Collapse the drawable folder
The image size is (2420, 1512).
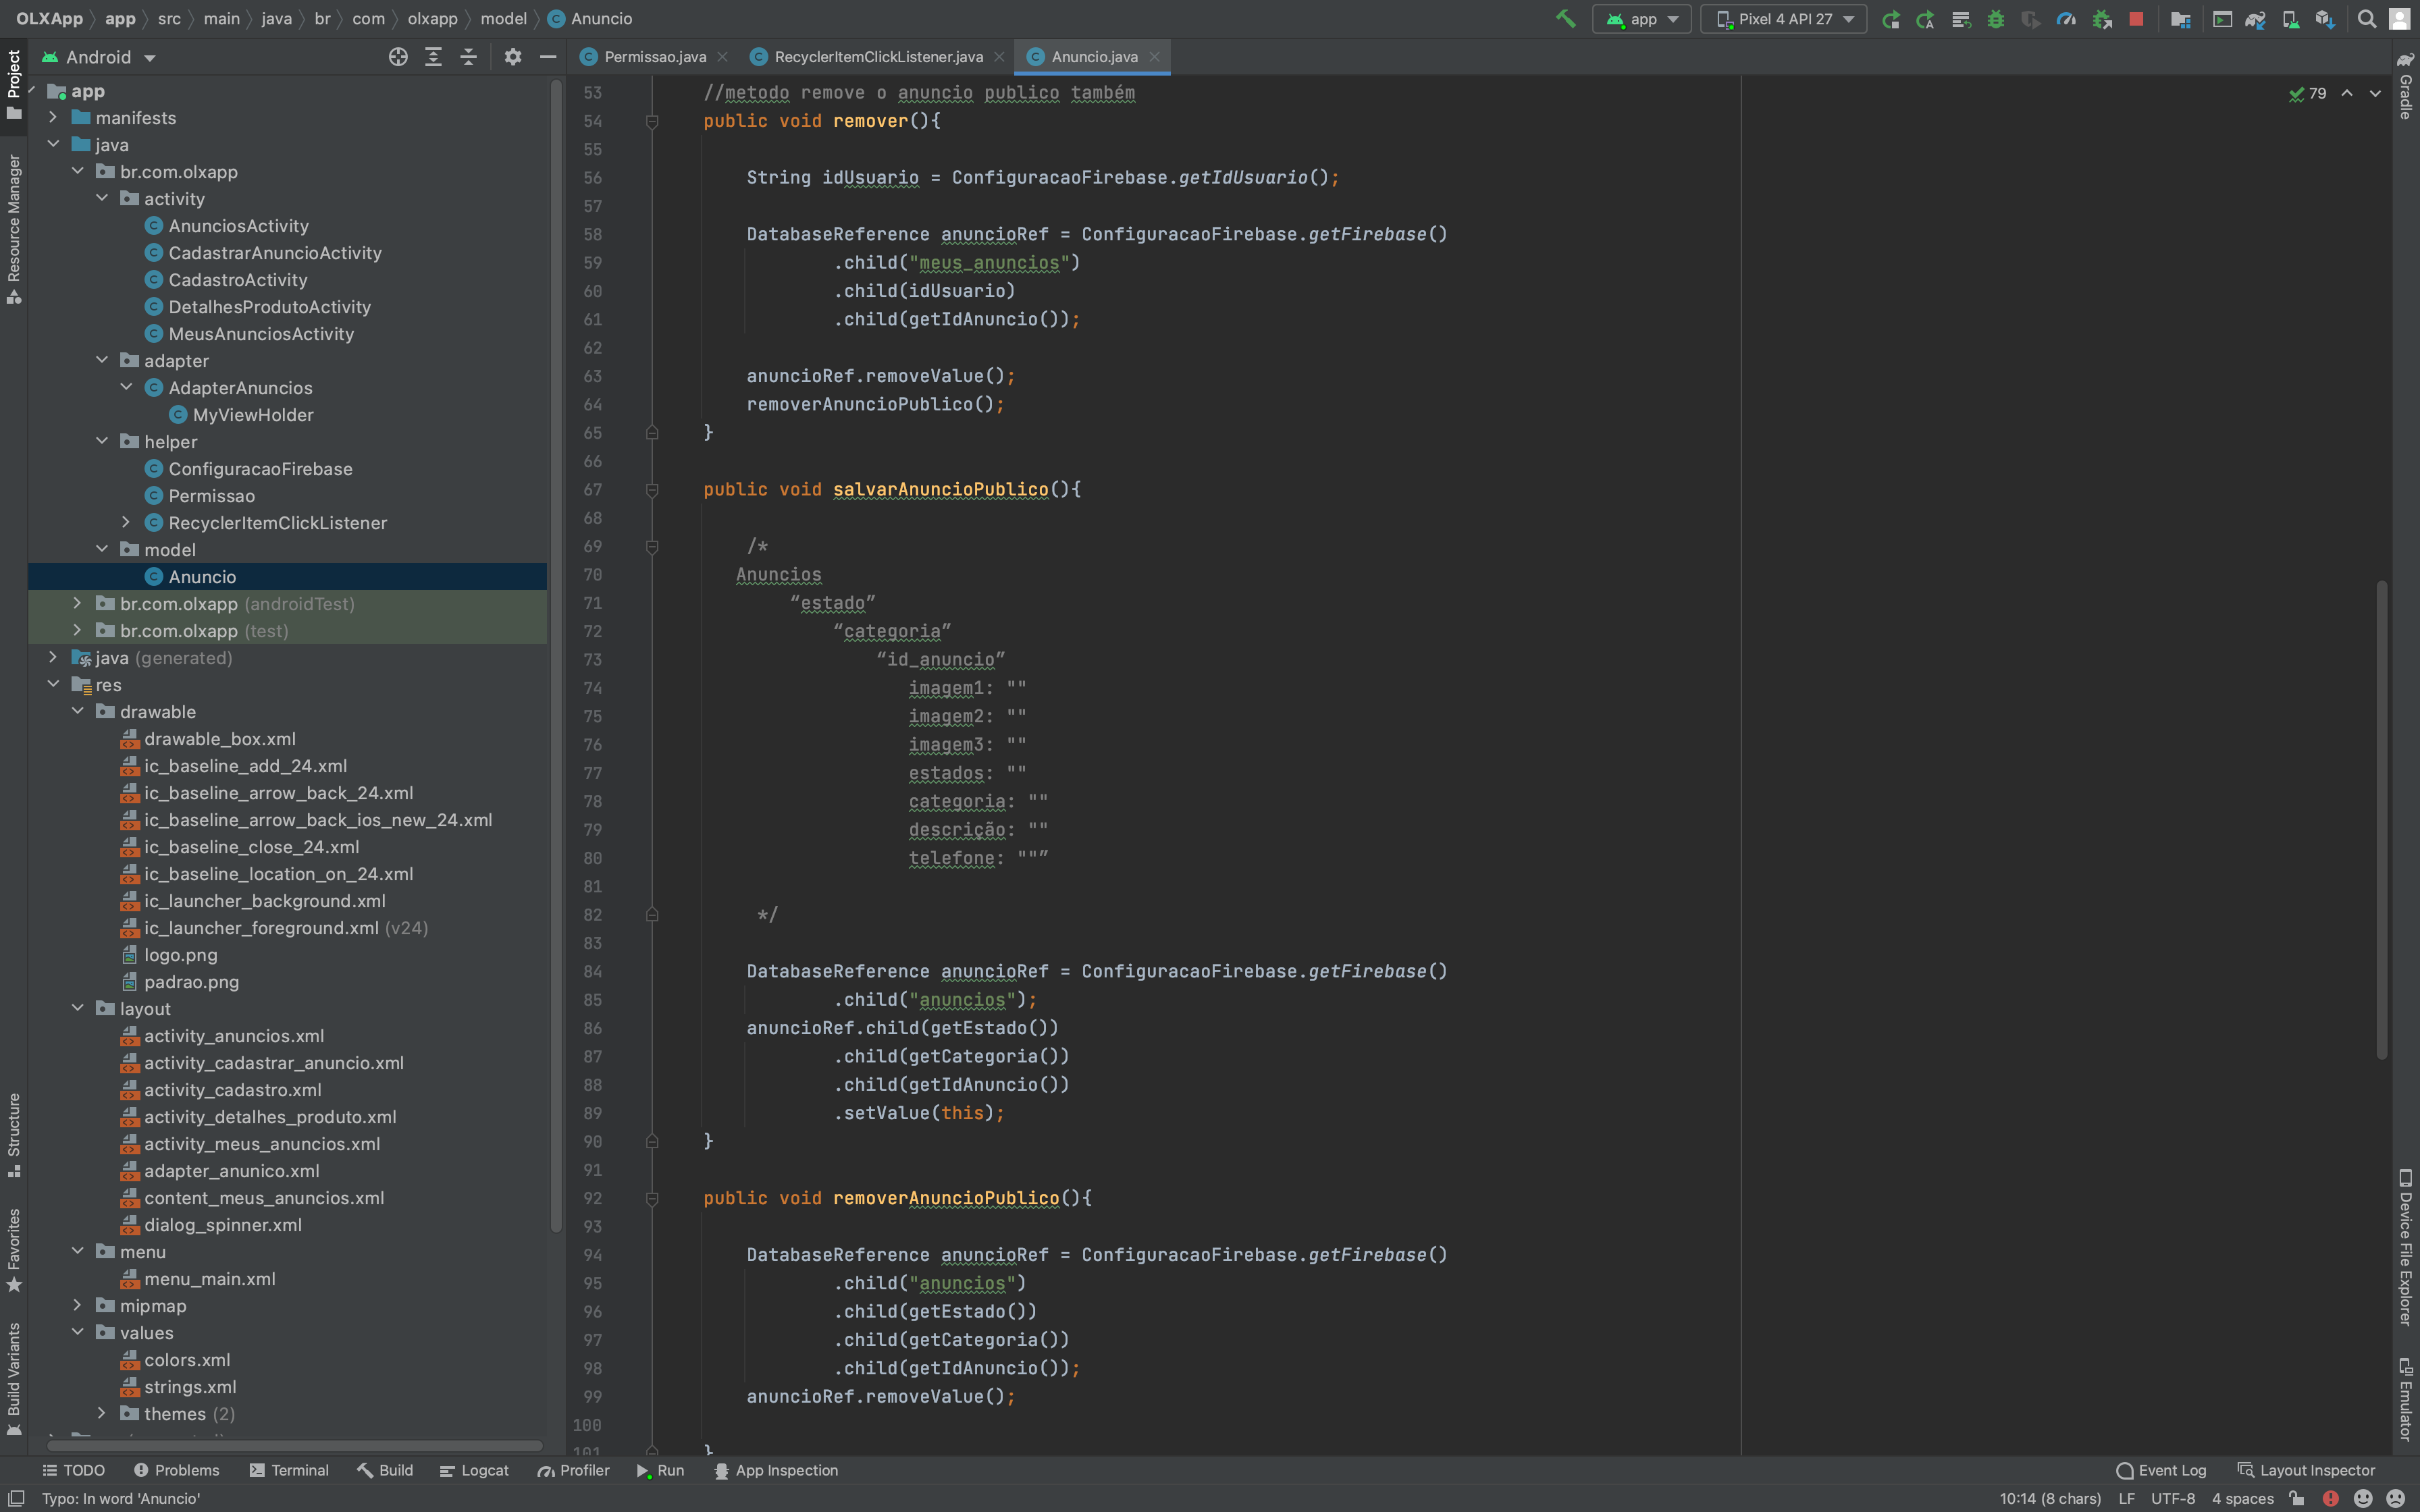[77, 712]
